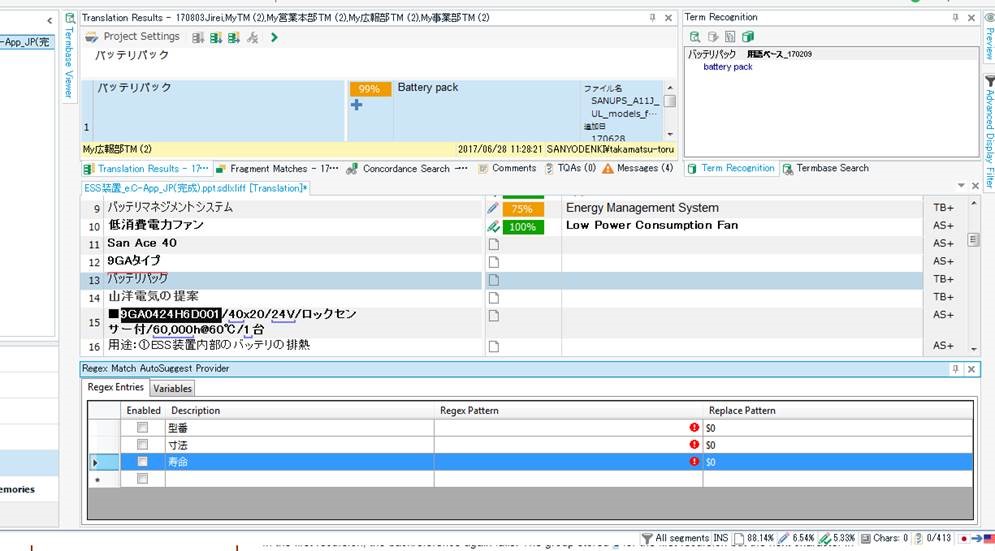Click the wrench tools icon in Translation Results toolbar
Image resolution: width=995 pixels, height=551 pixels.
pos(253,37)
